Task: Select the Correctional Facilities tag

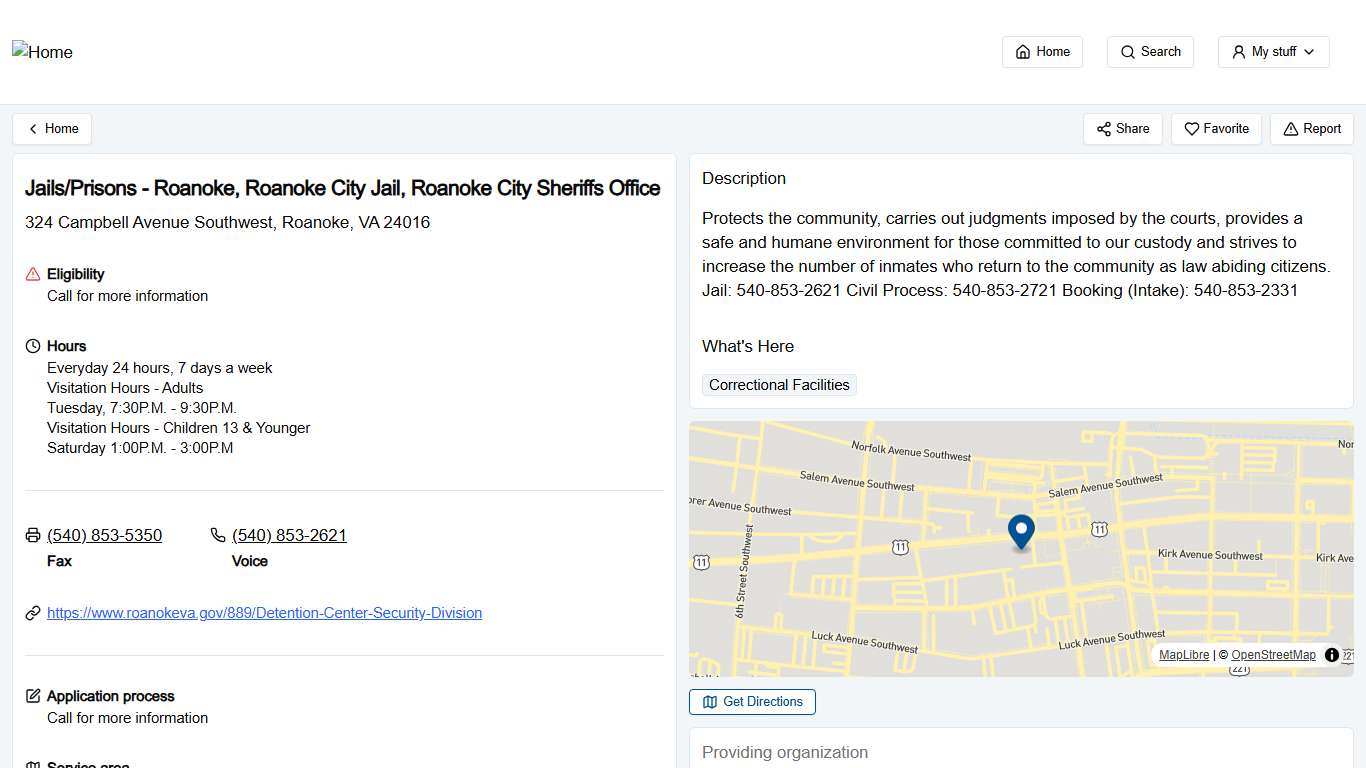Action: [x=779, y=385]
